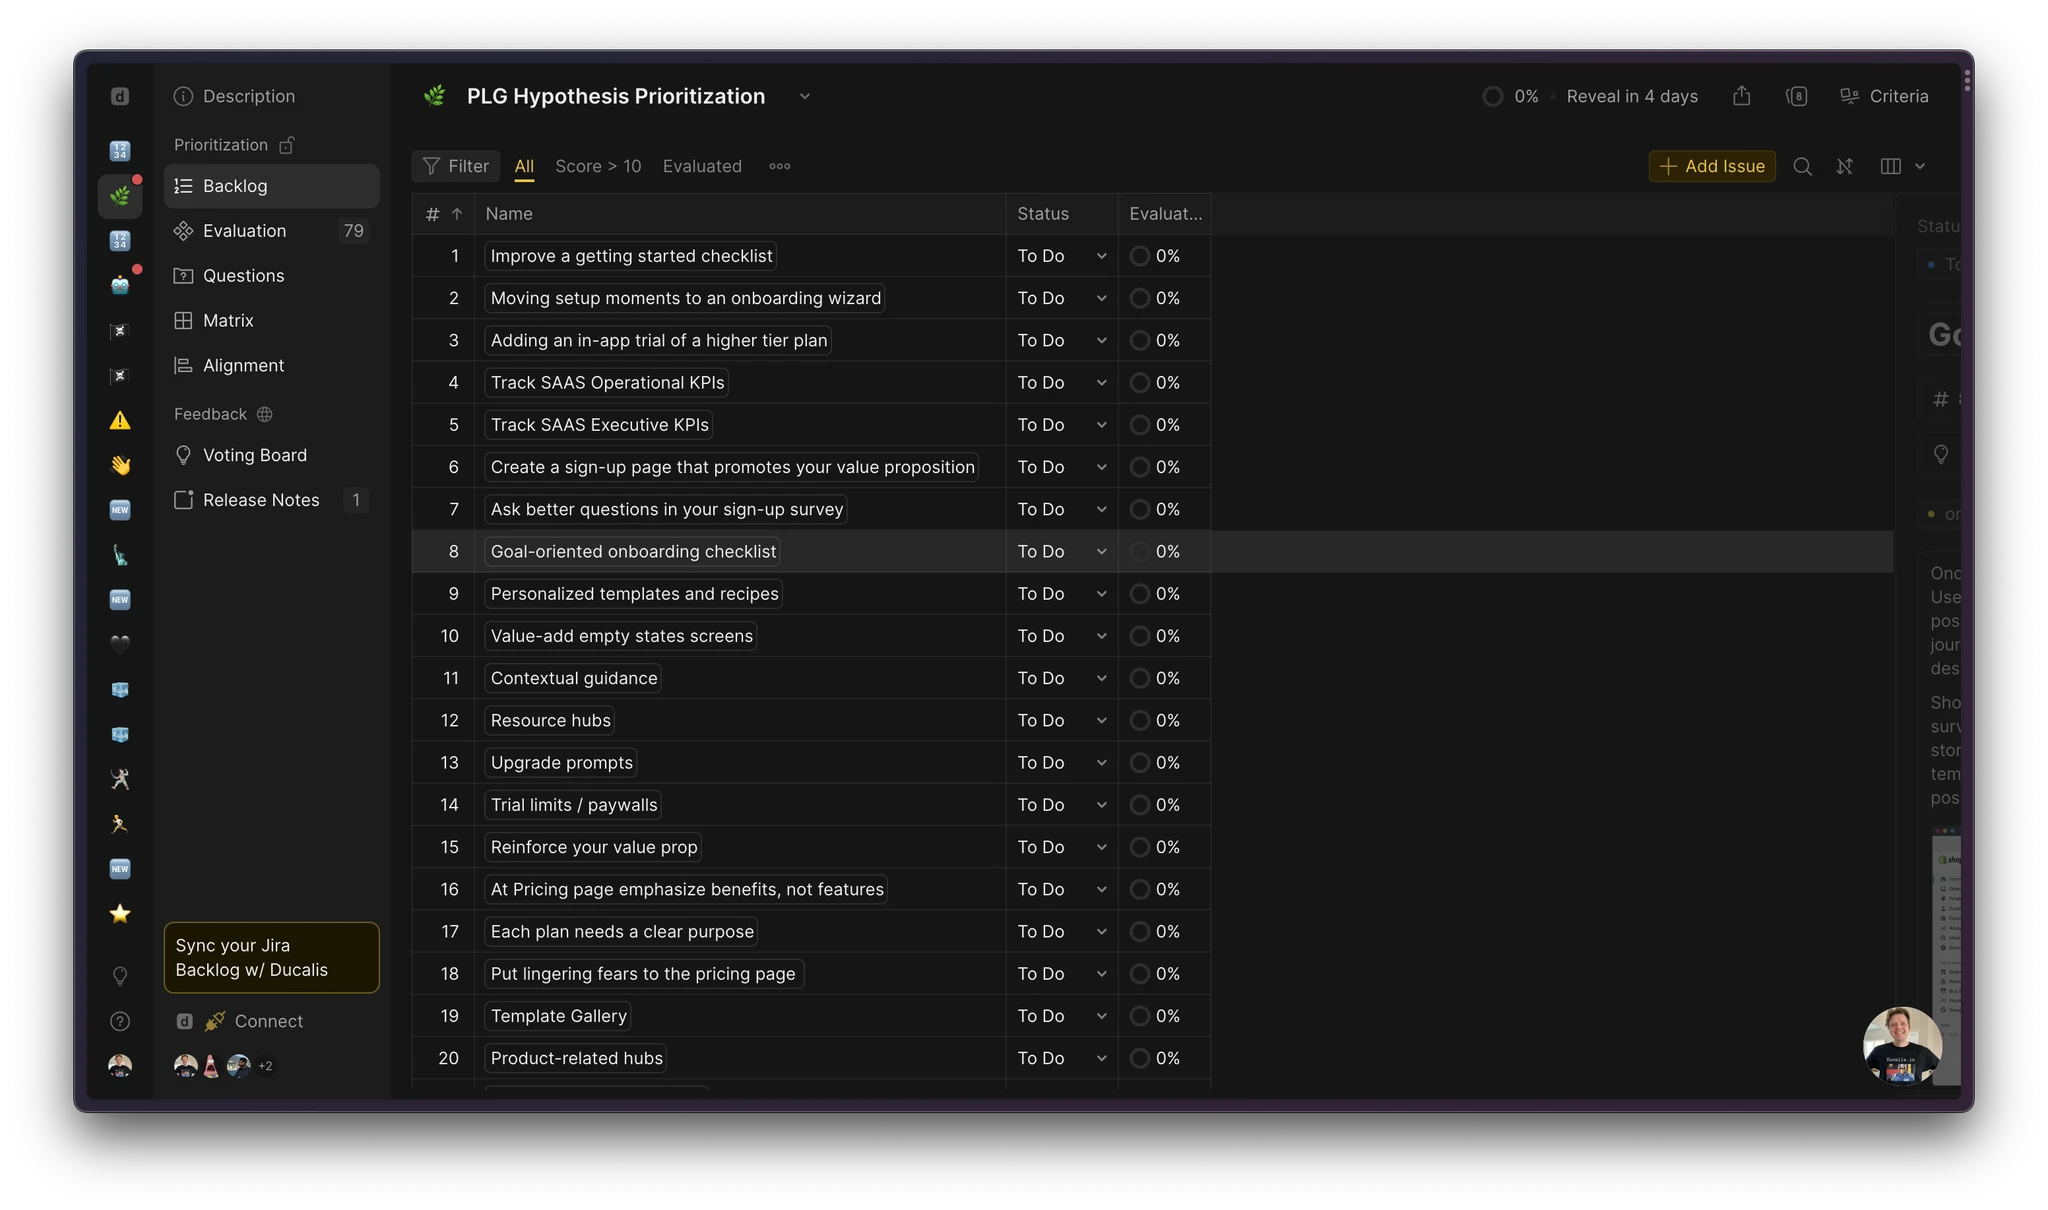Open the gold star board icon
Viewport: 2048px width, 1210px height.
coord(120,913)
